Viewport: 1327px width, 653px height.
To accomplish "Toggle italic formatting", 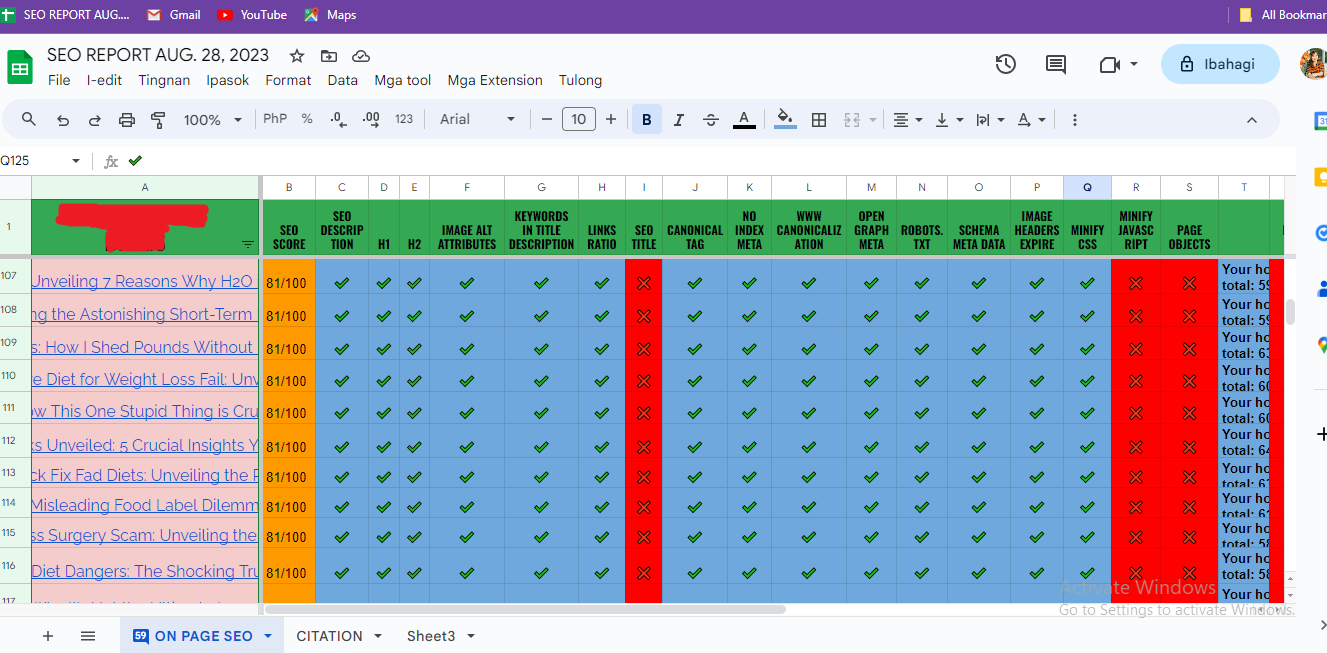I will point(679,120).
